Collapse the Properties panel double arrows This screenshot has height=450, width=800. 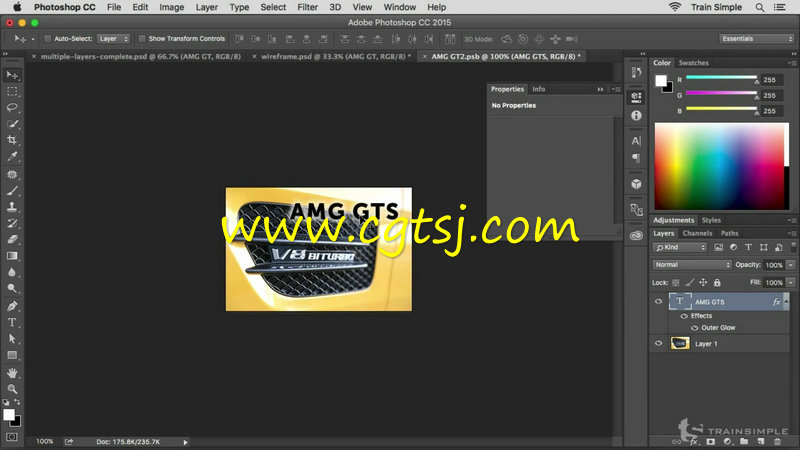[601, 89]
